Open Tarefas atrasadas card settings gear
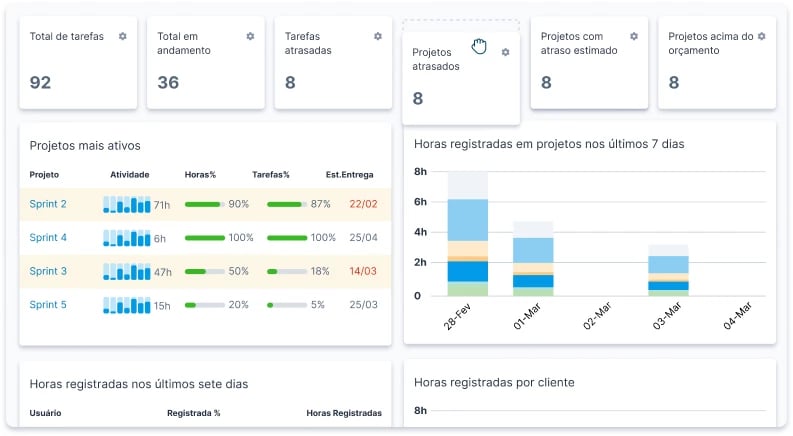This screenshot has width=793, height=436. [x=378, y=36]
